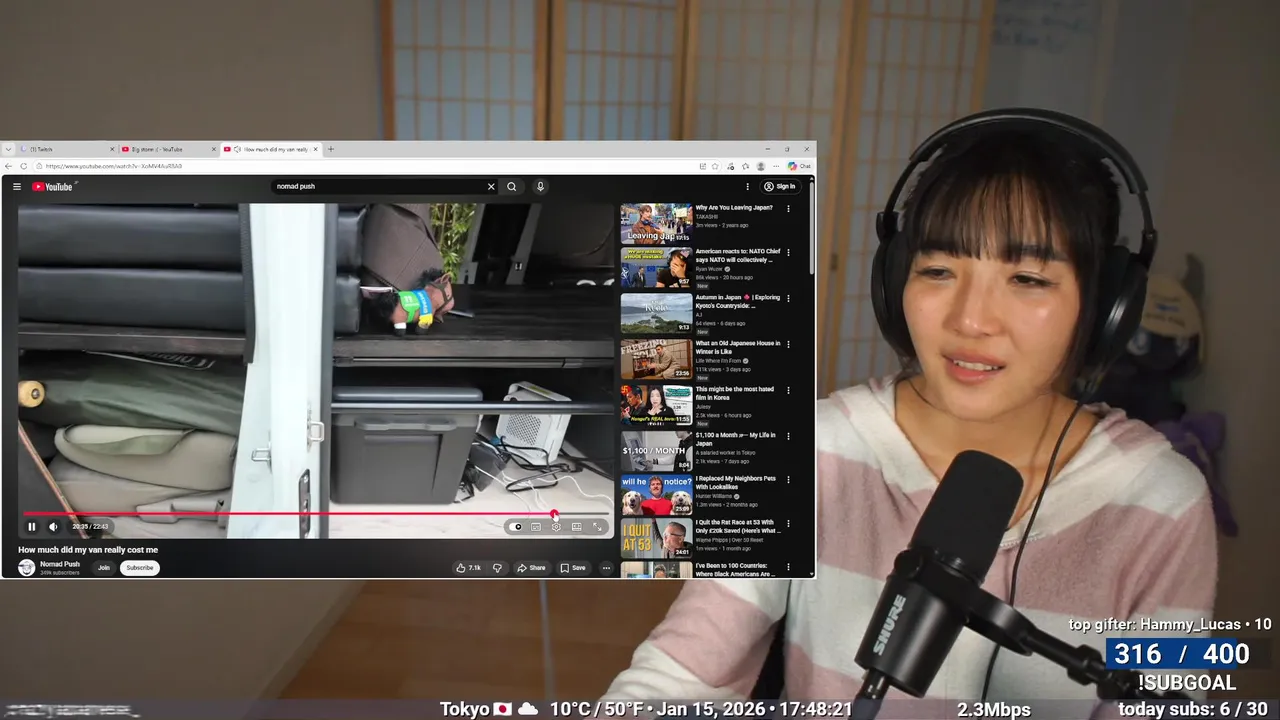Select the 'How much did my van really' tab
The width and height of the screenshot is (1280, 720).
coord(270,149)
